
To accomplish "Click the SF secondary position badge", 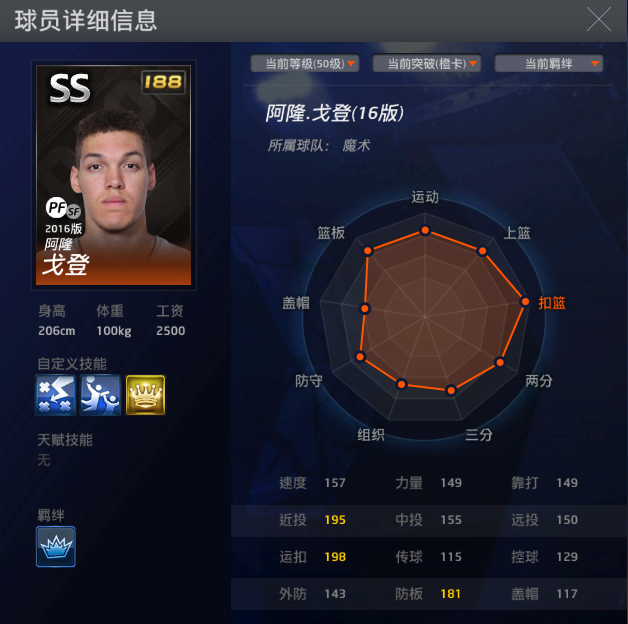I will click(x=74, y=211).
